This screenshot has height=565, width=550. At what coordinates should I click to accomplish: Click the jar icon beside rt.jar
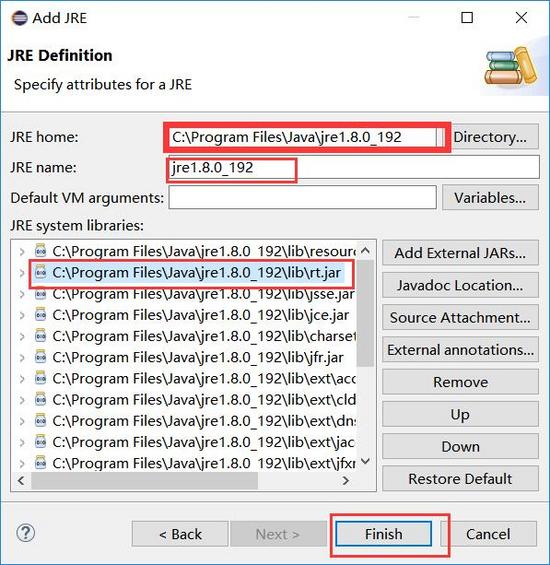(x=40, y=272)
